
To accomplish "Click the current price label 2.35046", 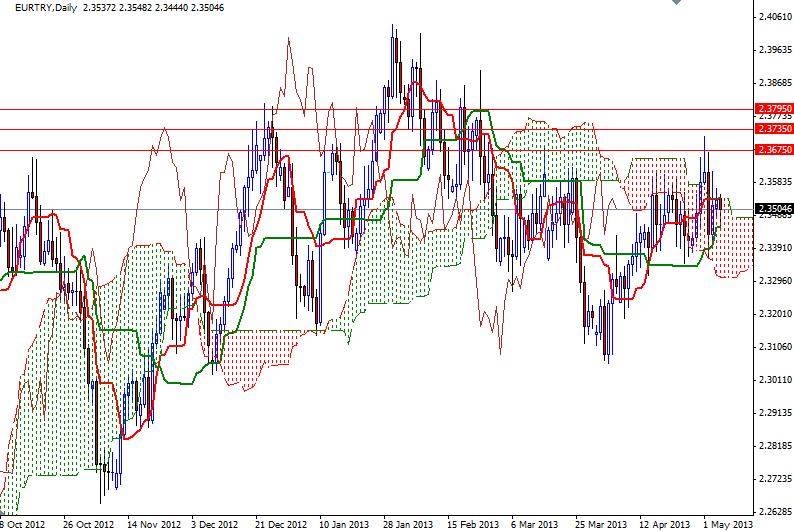I will point(774,209).
